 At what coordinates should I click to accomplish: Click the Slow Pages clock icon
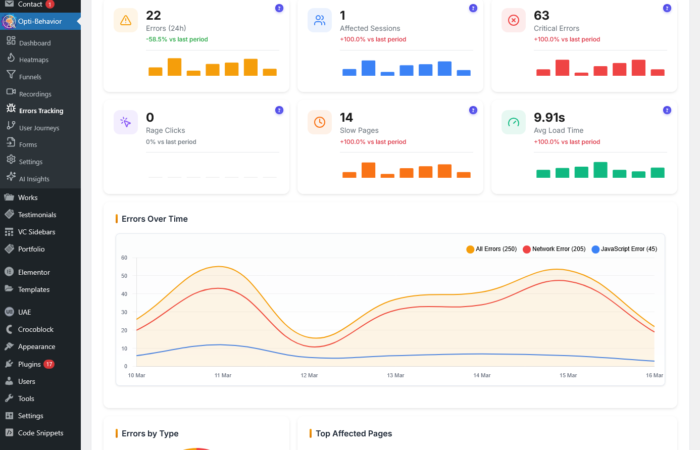point(320,122)
